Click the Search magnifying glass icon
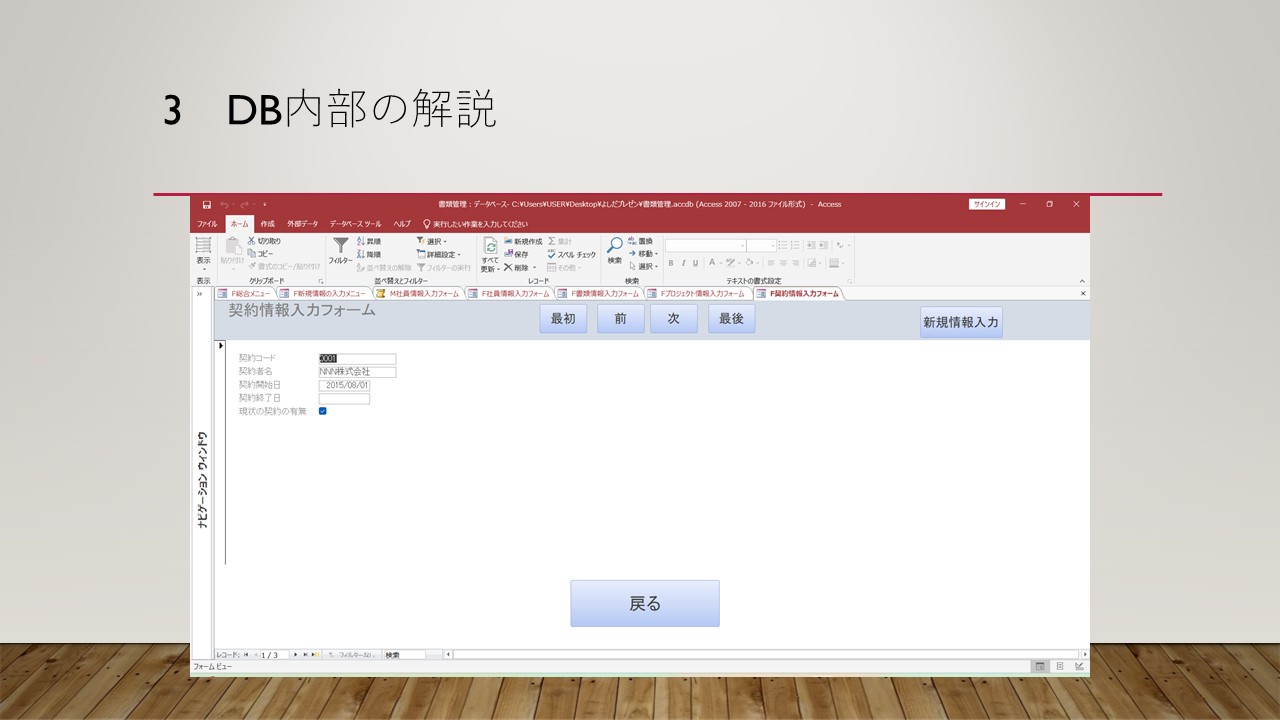The image size is (1280, 720). pyautogui.click(x=614, y=246)
